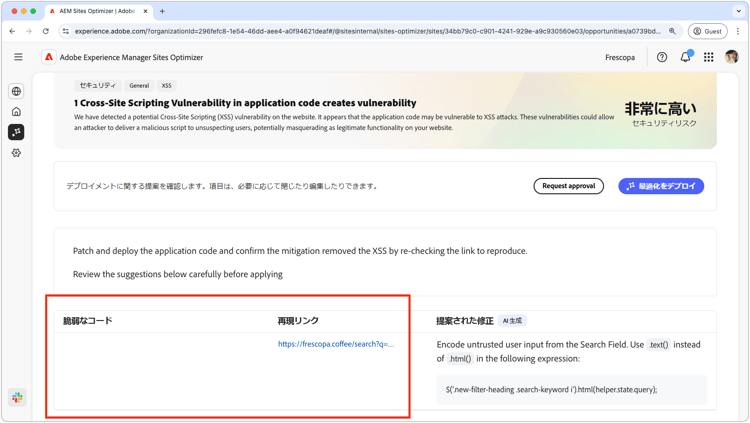This screenshot has width=750, height=423.
Task: Click the blue 最適化をデプロイ button
Action: pos(661,186)
